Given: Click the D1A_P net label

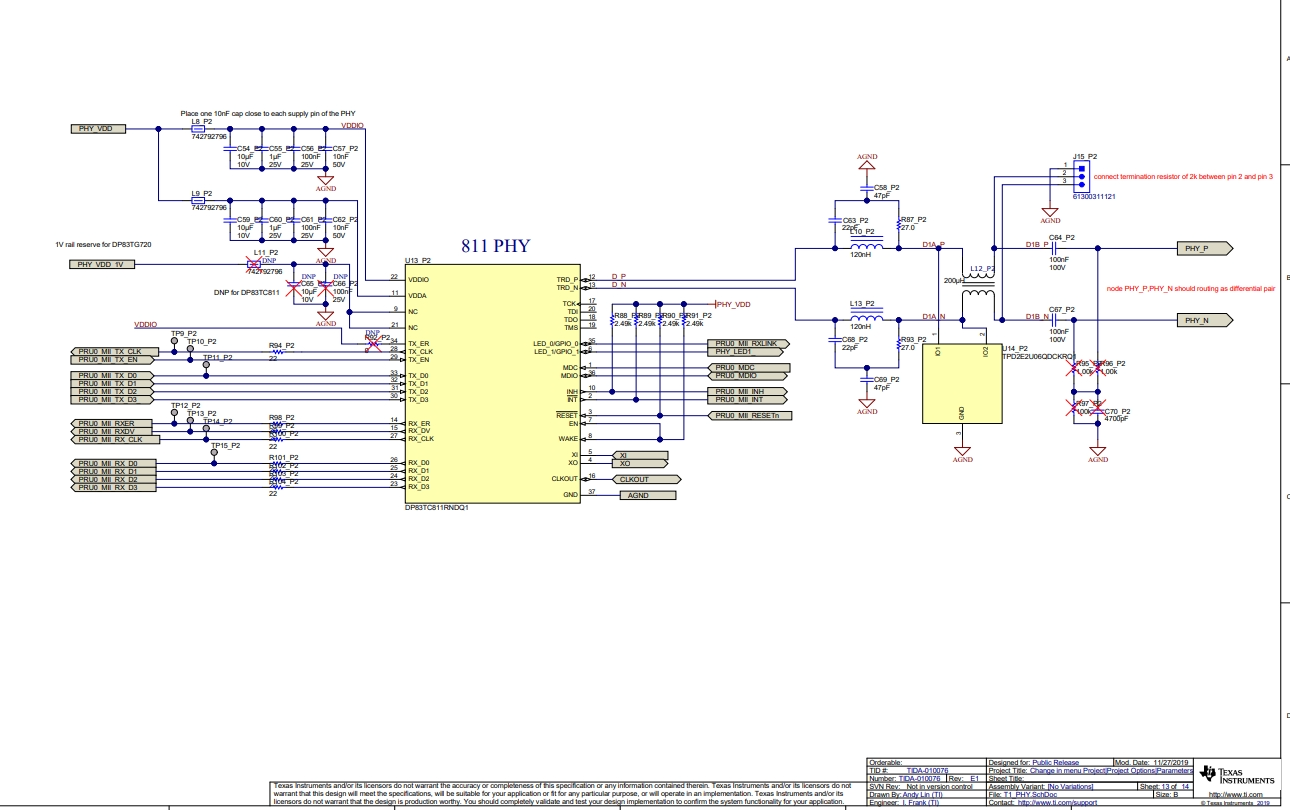Looking at the screenshot, I should coord(933,244).
